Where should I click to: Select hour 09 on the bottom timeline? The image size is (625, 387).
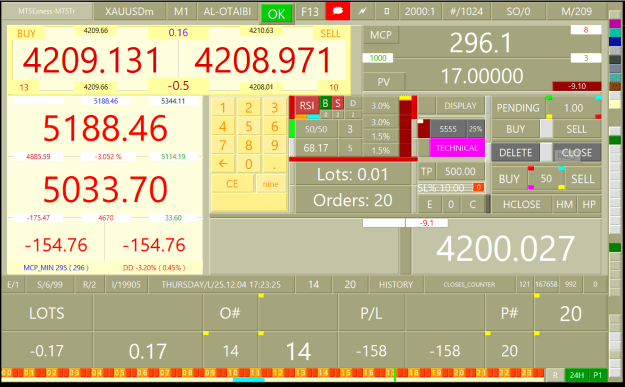(210, 373)
